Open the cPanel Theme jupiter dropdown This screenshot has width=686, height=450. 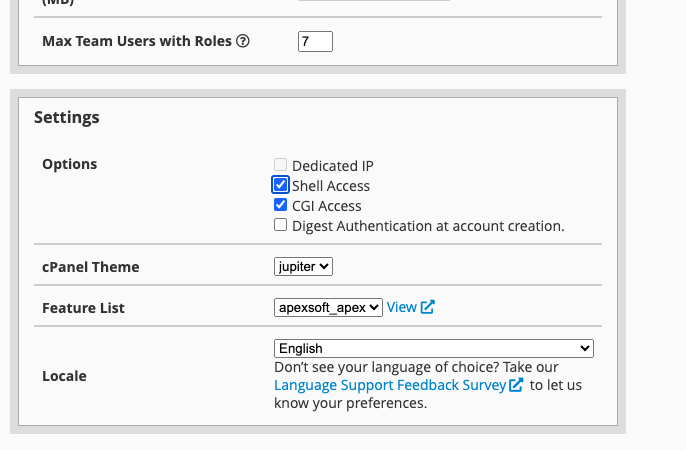click(x=303, y=266)
